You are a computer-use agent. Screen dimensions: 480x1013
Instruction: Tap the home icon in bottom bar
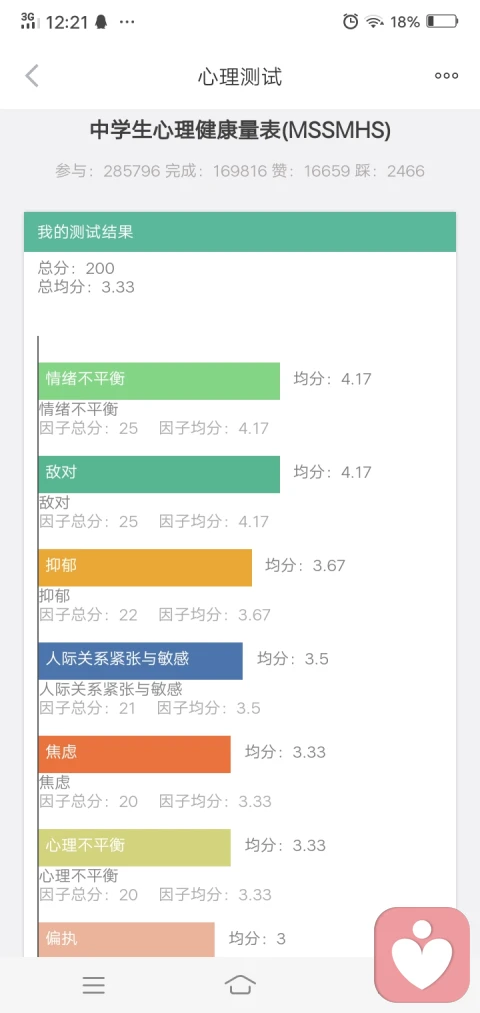point(240,985)
